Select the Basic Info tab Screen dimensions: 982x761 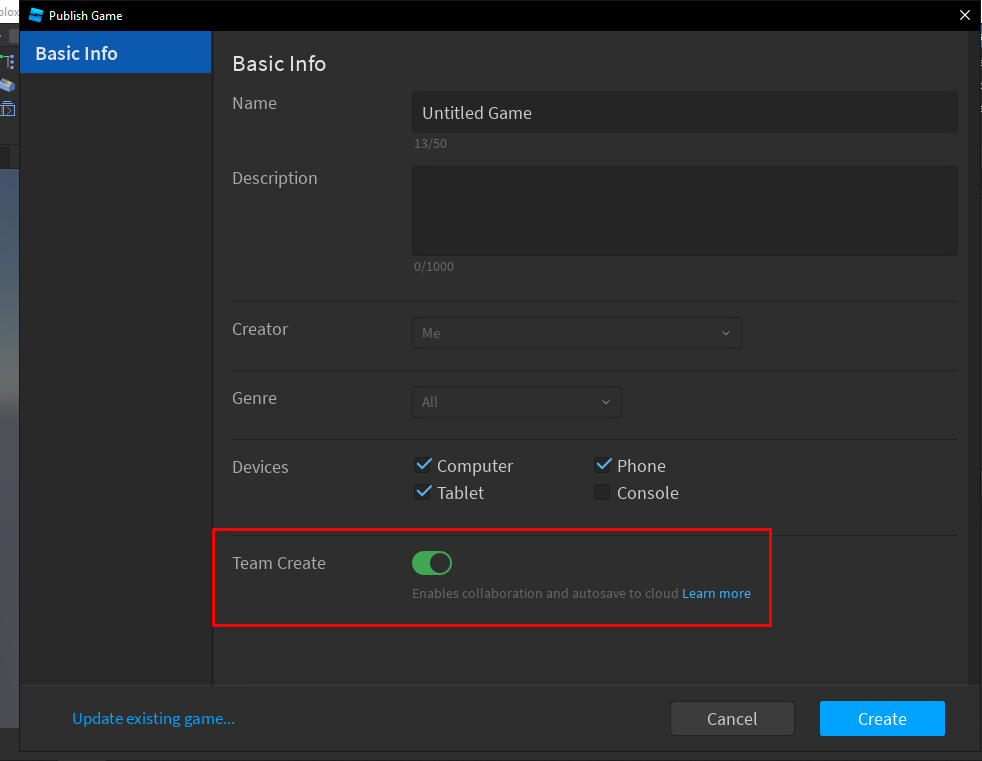click(116, 53)
